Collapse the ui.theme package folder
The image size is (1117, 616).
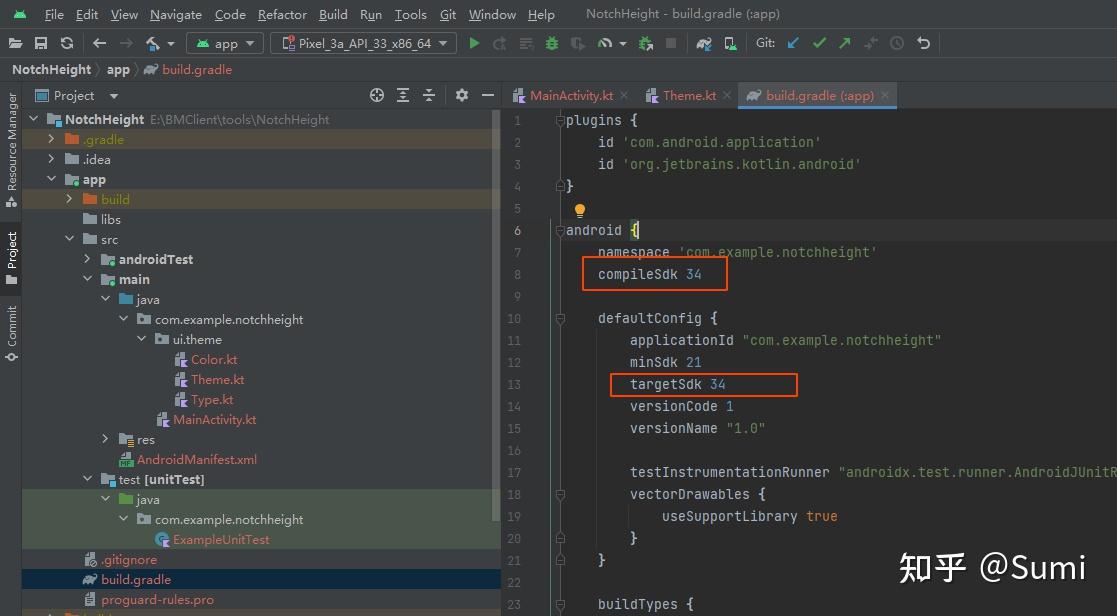pyautogui.click(x=141, y=339)
